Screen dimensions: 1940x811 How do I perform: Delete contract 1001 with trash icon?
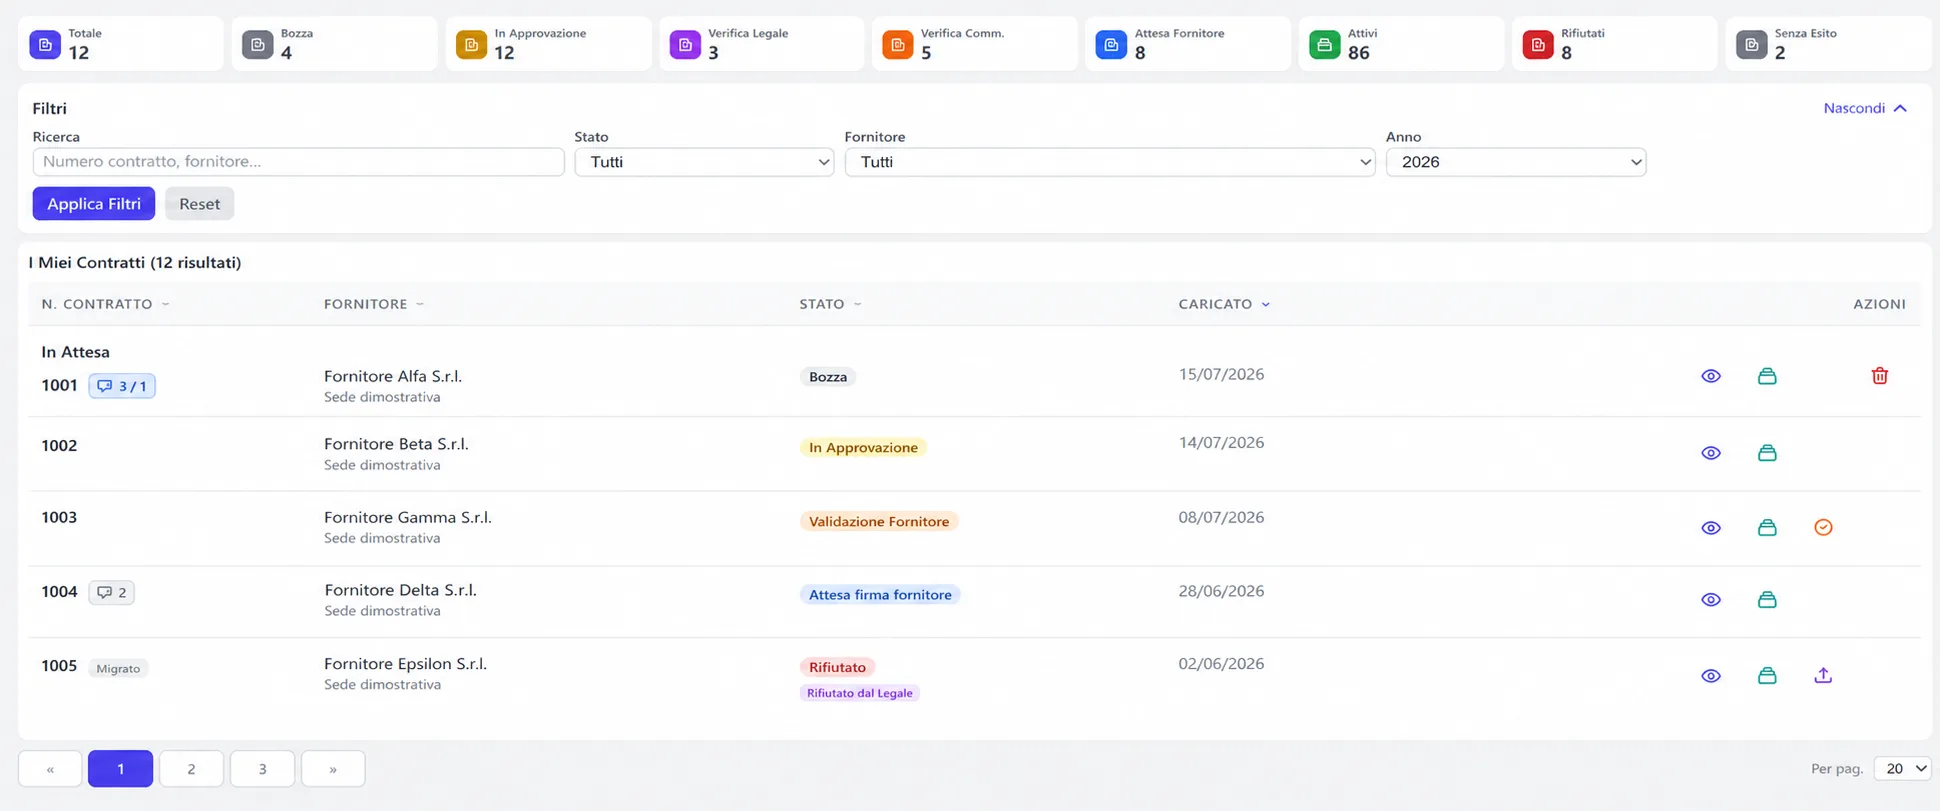(x=1879, y=376)
